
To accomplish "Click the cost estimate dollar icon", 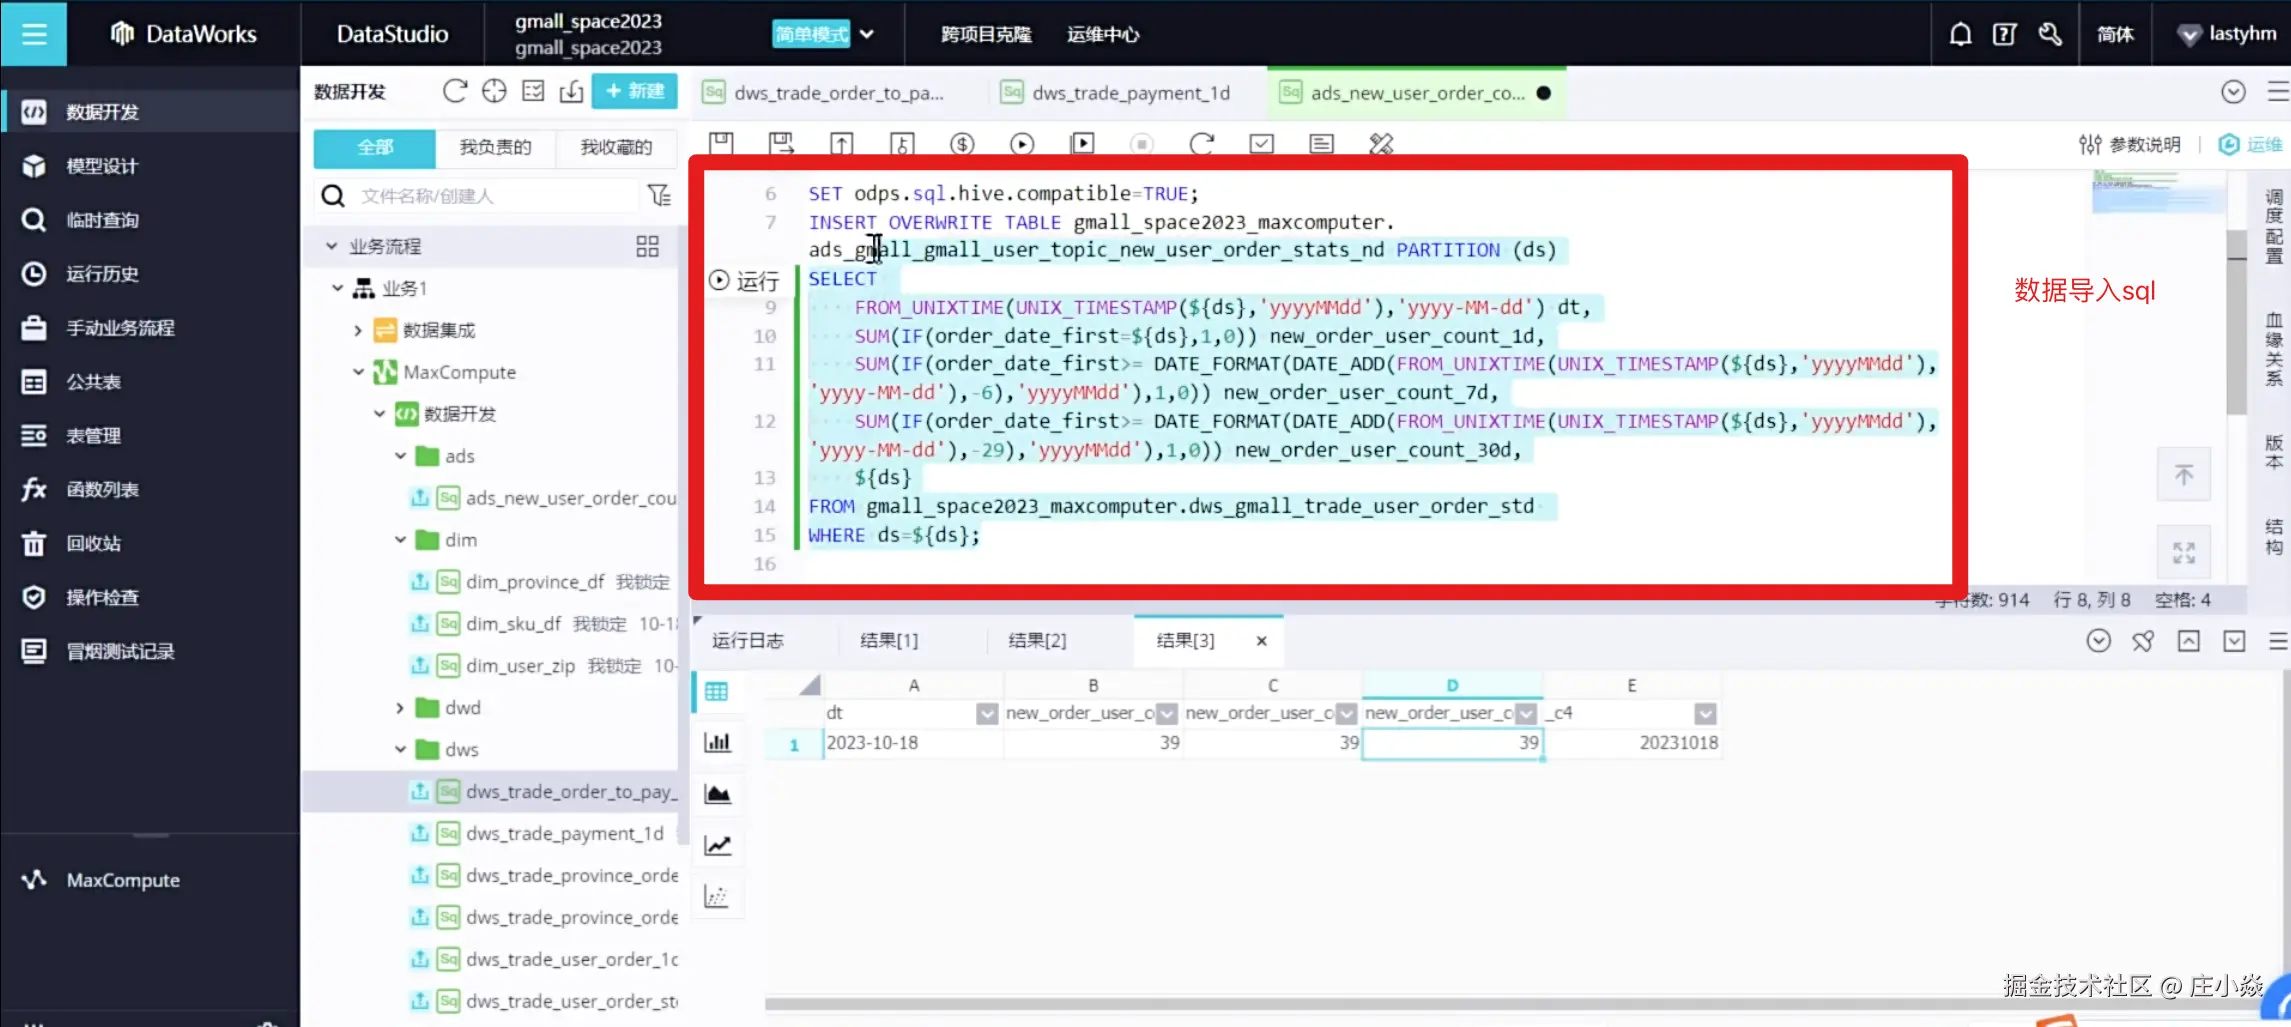I will pyautogui.click(x=962, y=143).
